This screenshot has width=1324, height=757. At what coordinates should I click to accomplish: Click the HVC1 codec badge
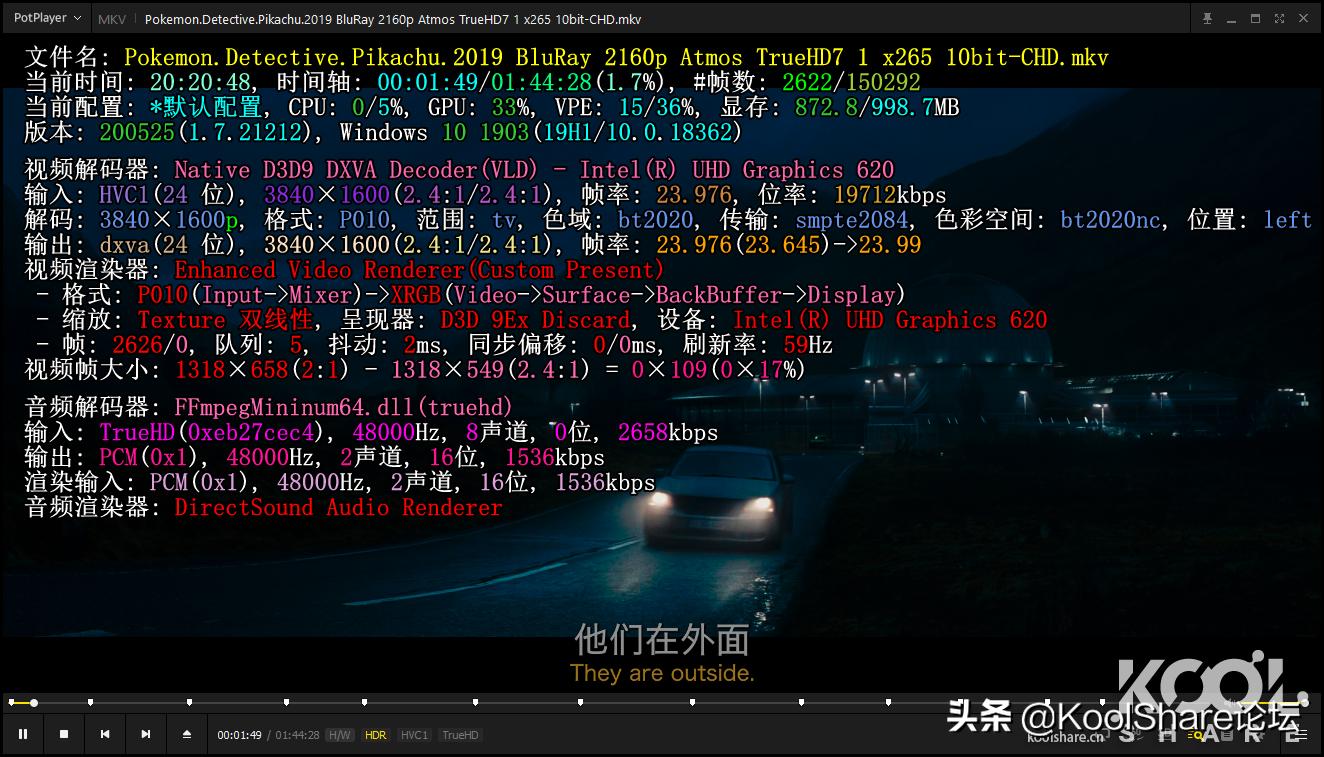(414, 734)
